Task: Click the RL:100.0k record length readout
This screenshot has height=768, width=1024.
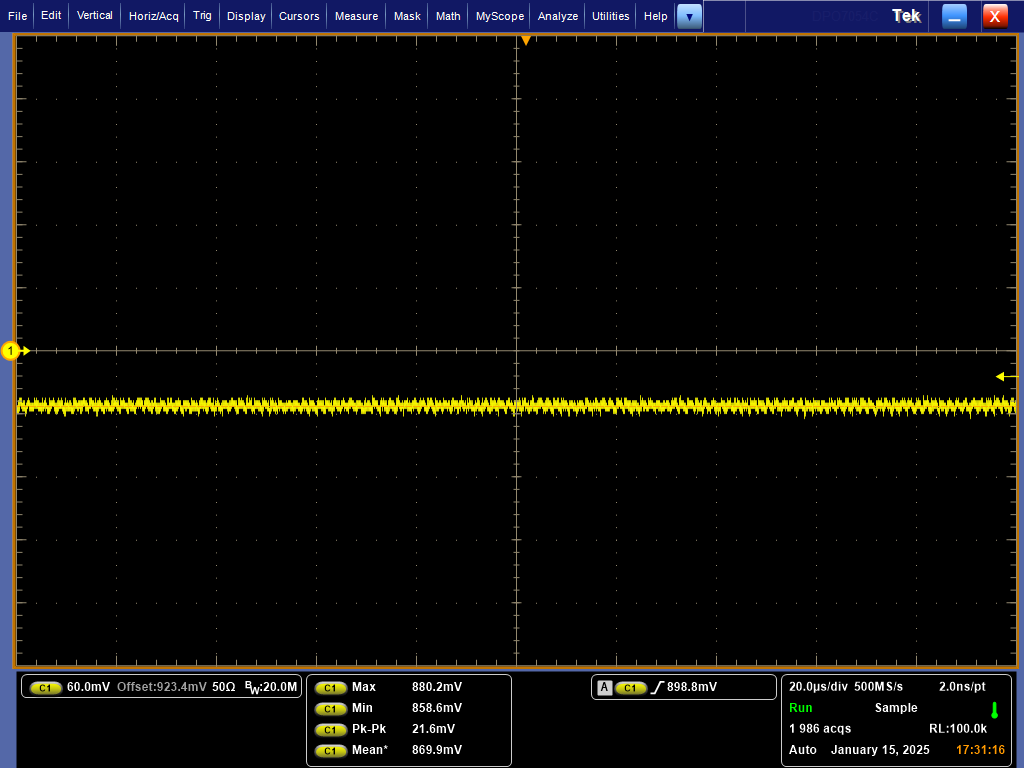Action: [x=958, y=729]
